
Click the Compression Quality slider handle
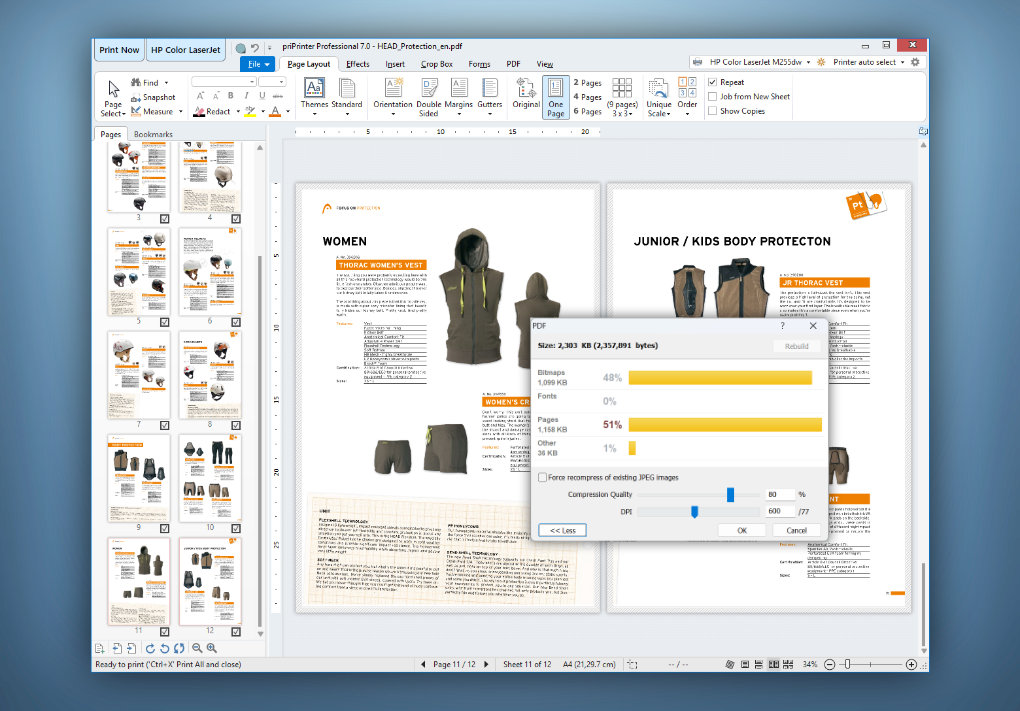(731, 495)
